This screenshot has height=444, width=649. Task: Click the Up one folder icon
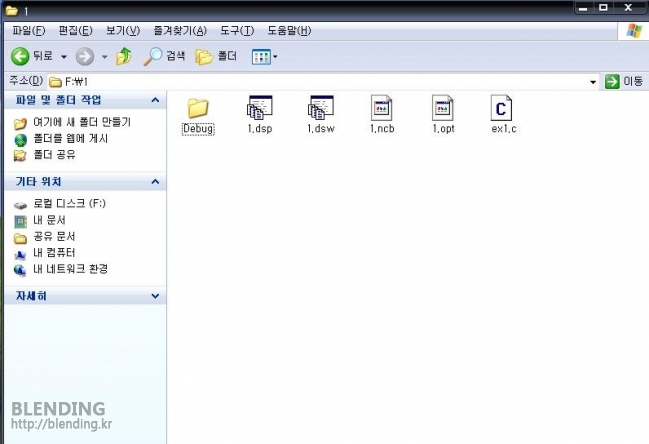coord(124,56)
